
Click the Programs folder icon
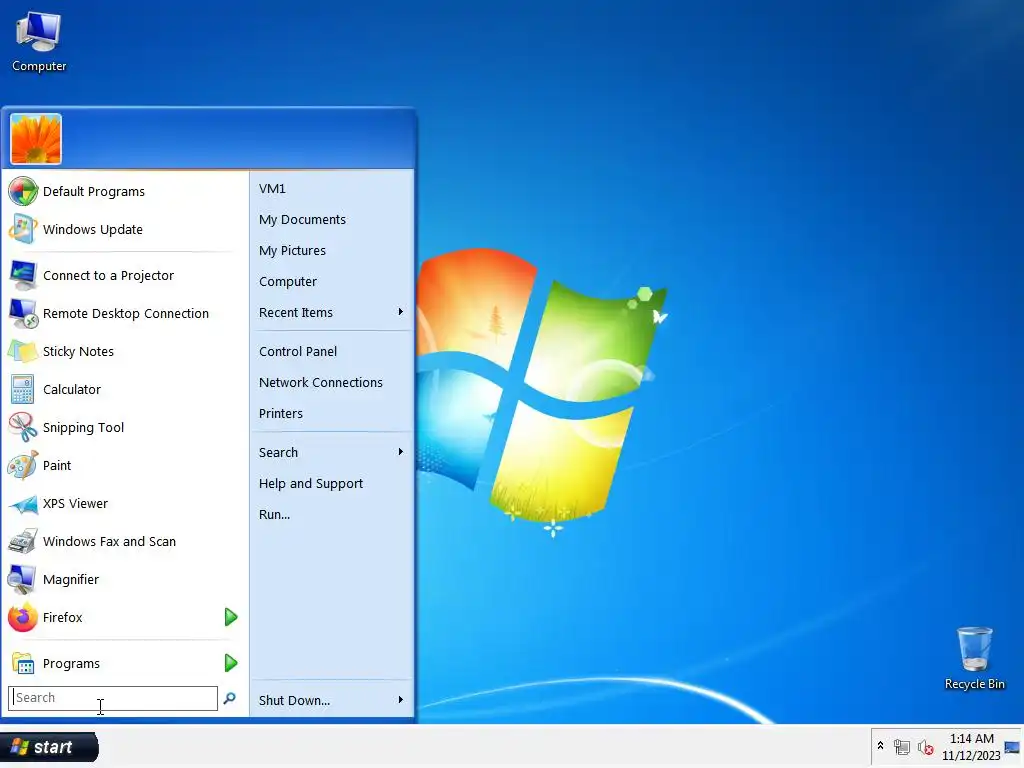point(23,664)
